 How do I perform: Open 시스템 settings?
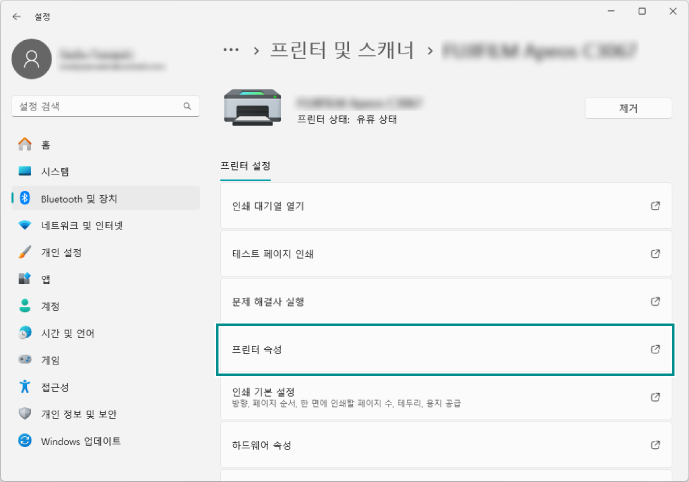(105, 171)
